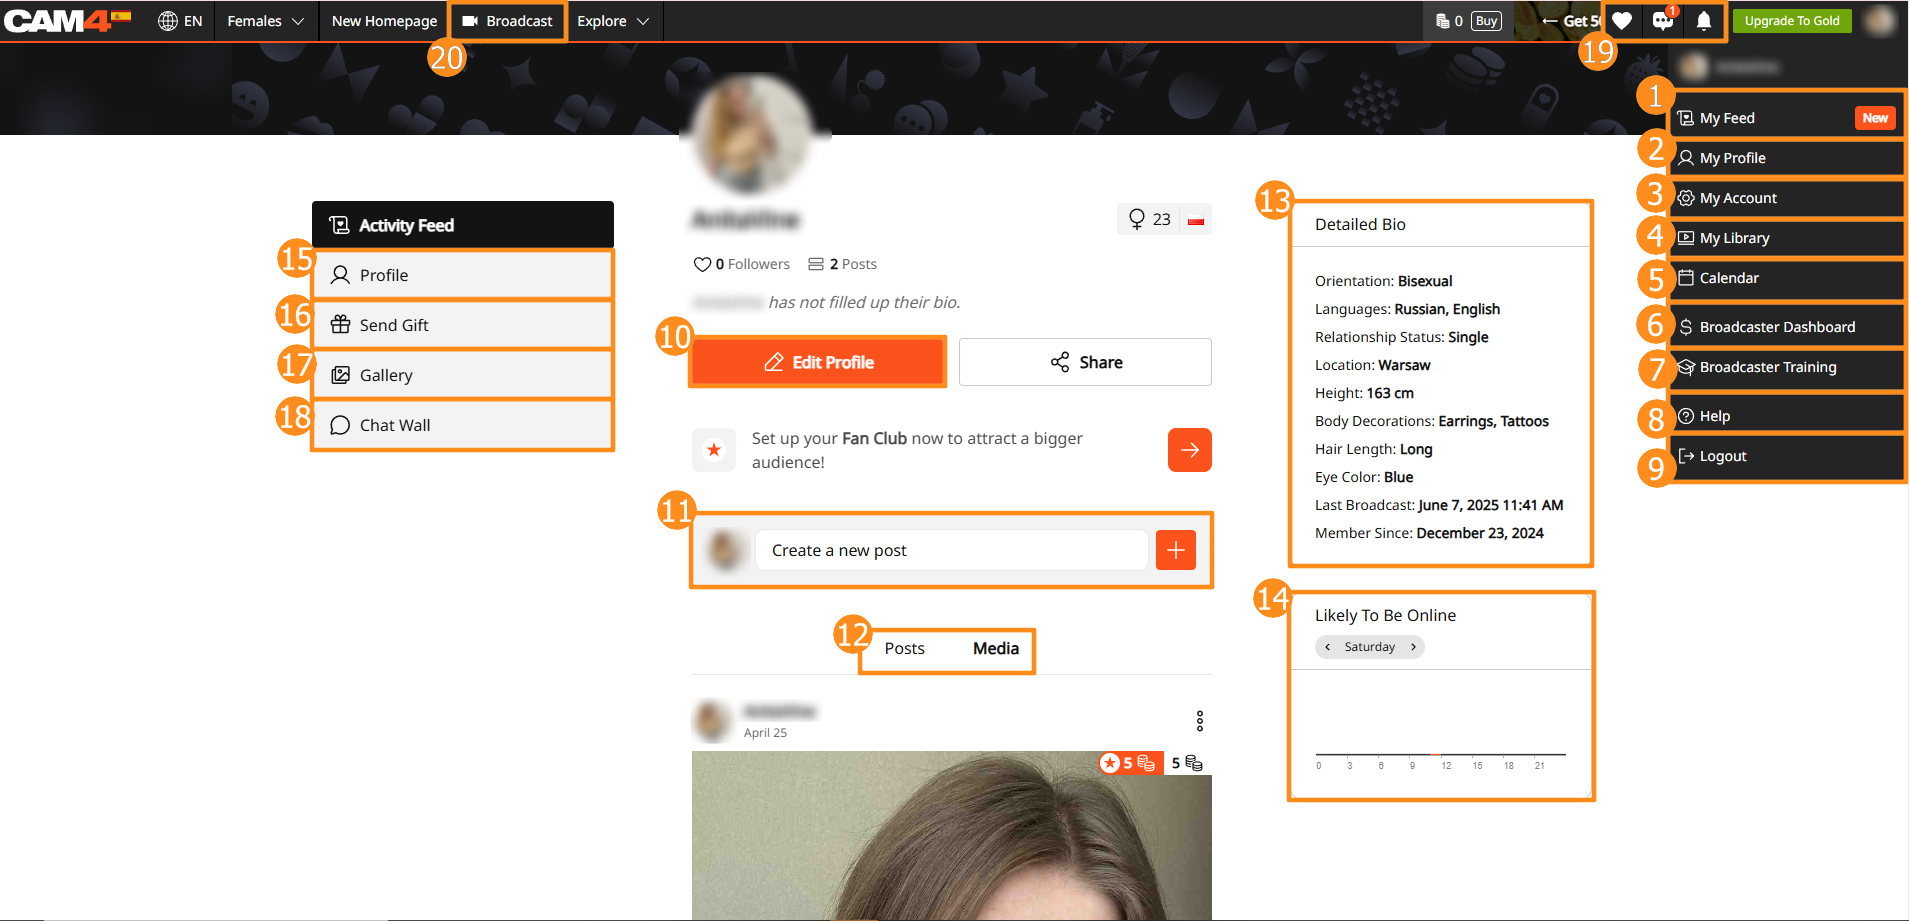Click the orange arrow to set up Fan Club
This screenshot has height=921, width=1909.
[1189, 450]
